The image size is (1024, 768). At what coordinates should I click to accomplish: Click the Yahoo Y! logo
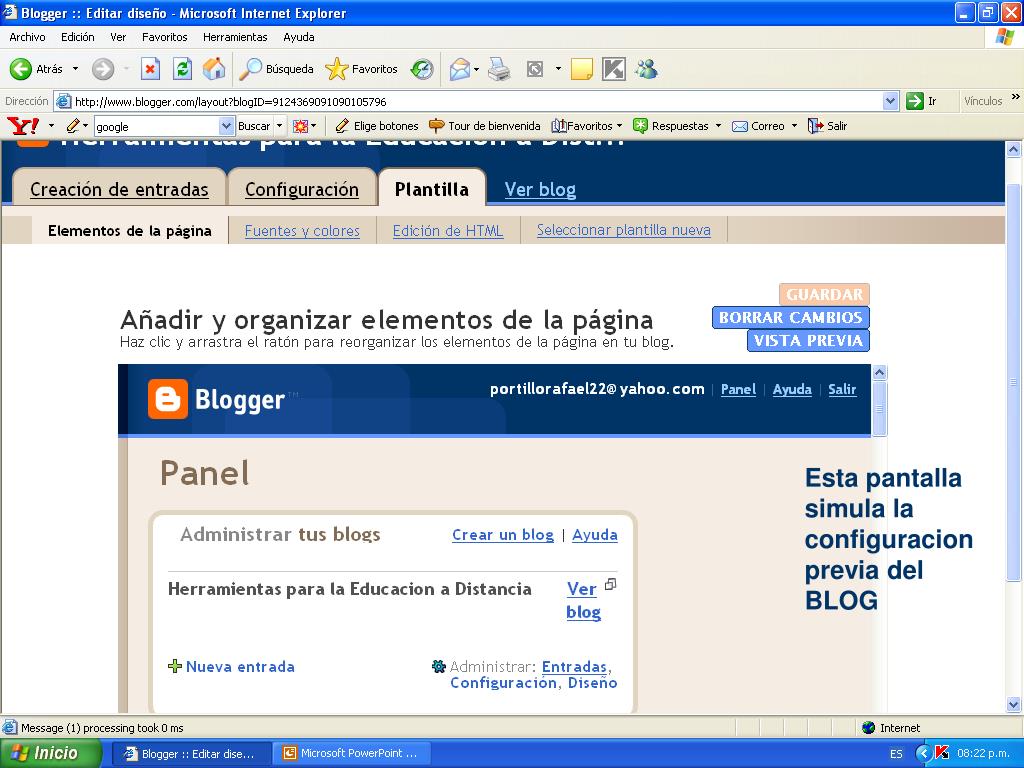pyautogui.click(x=23, y=125)
